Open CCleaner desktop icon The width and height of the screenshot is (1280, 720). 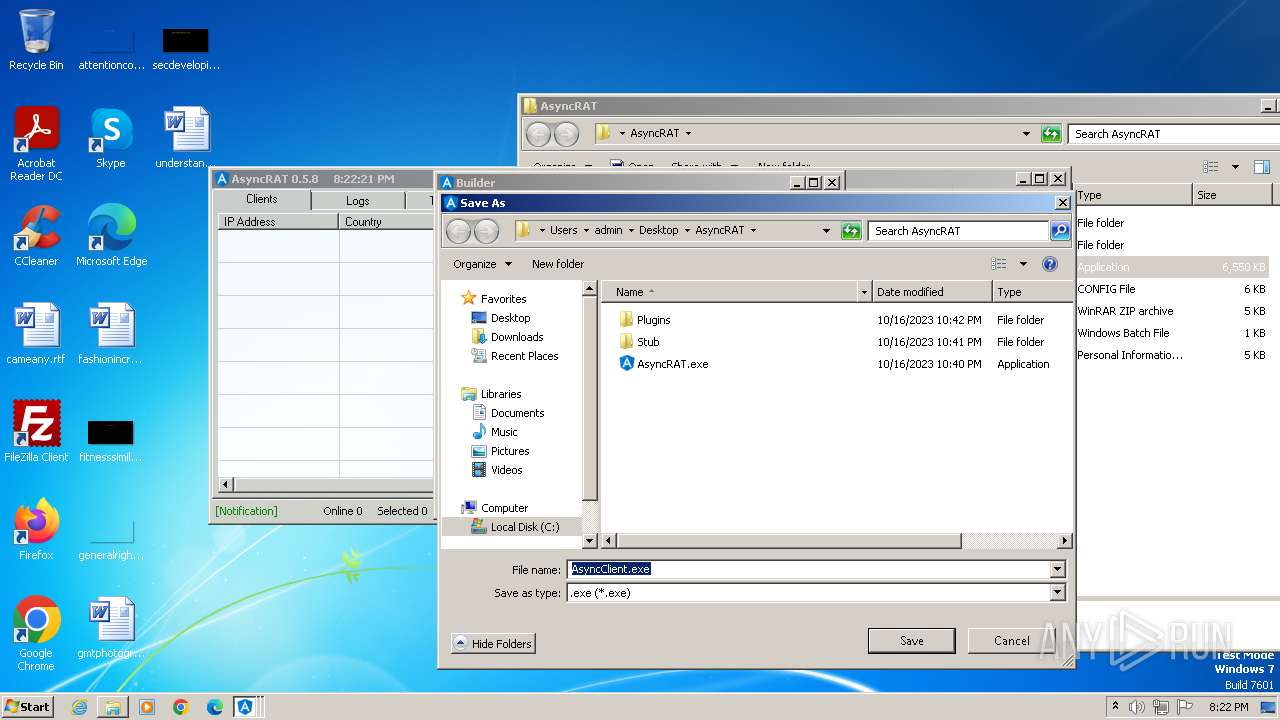(36, 236)
